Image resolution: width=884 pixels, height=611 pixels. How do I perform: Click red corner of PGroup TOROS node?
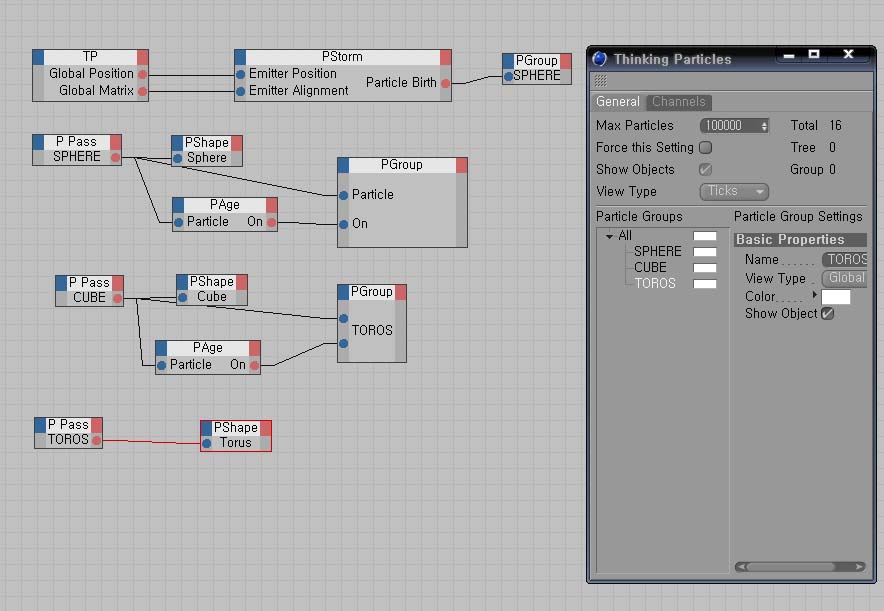click(400, 292)
